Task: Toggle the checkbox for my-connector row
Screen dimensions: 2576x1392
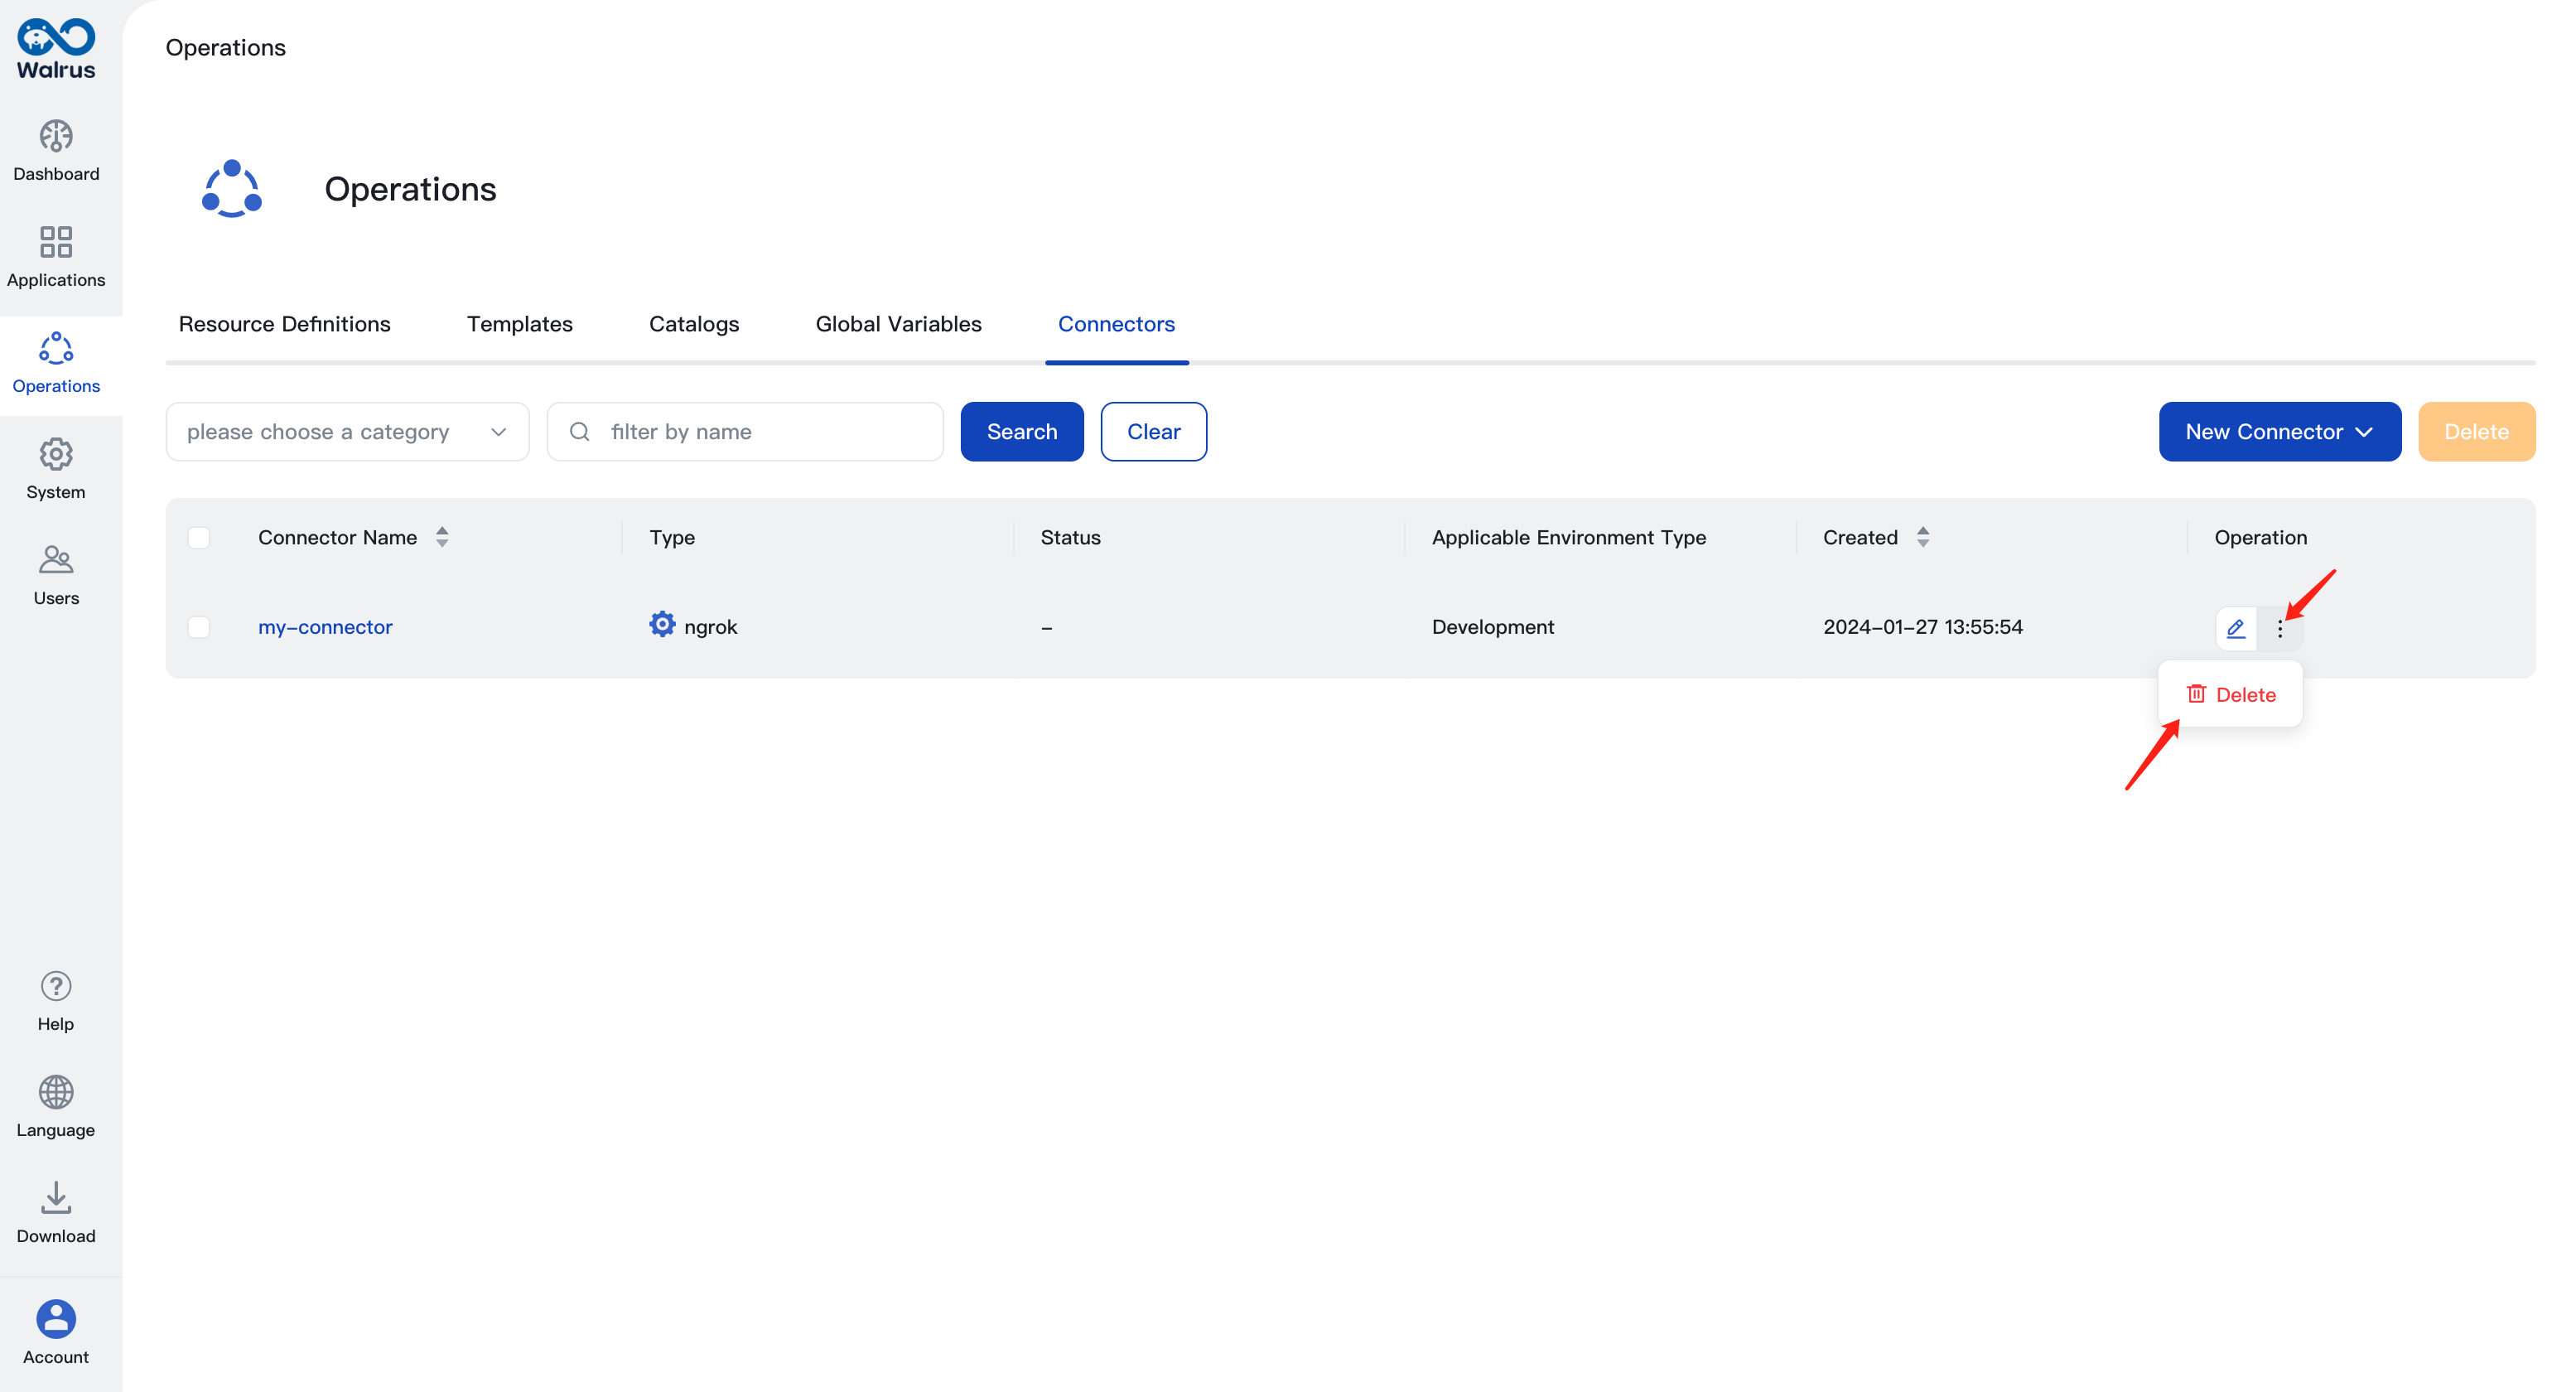Action: coord(199,624)
